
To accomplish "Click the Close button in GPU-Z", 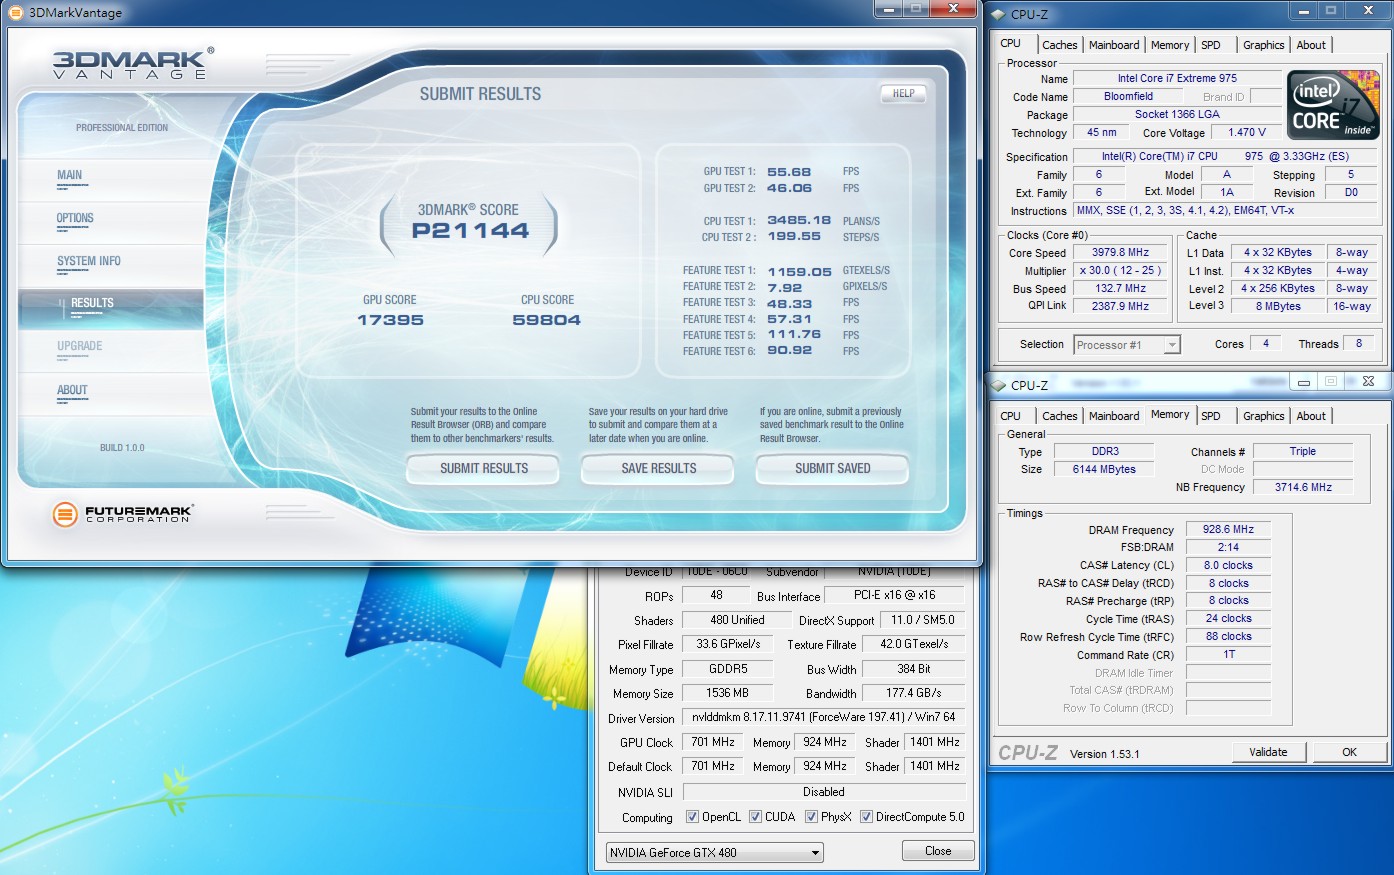I will pos(938,851).
